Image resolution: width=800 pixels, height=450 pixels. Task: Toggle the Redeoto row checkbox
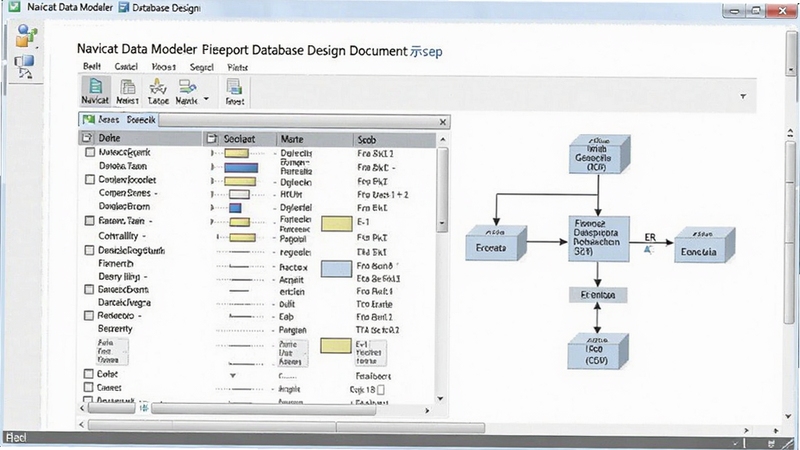pyautogui.click(x=89, y=315)
